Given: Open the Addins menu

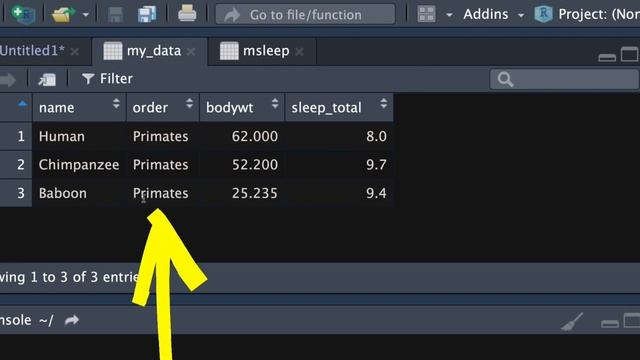Looking at the screenshot, I should coord(493,14).
